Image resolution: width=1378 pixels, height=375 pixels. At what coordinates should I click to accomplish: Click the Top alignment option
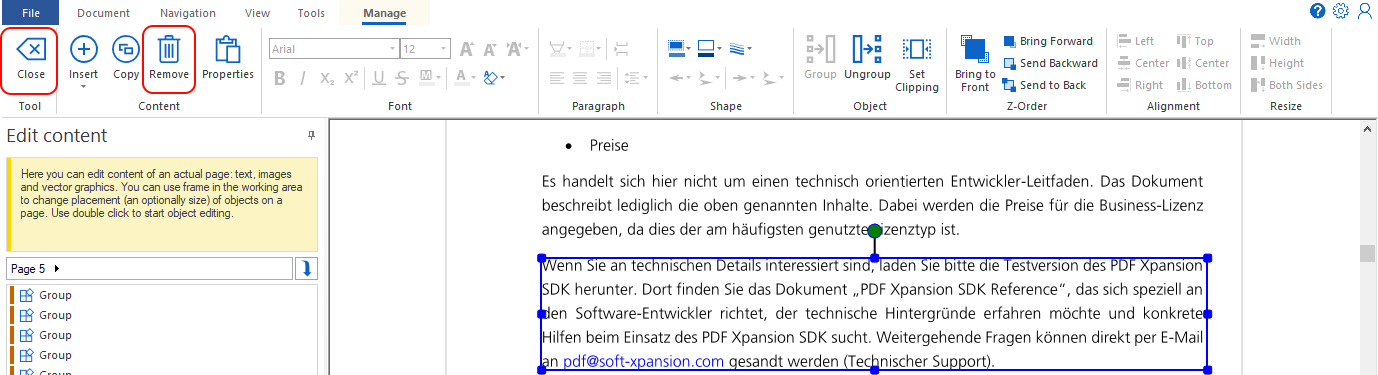click(1195, 41)
